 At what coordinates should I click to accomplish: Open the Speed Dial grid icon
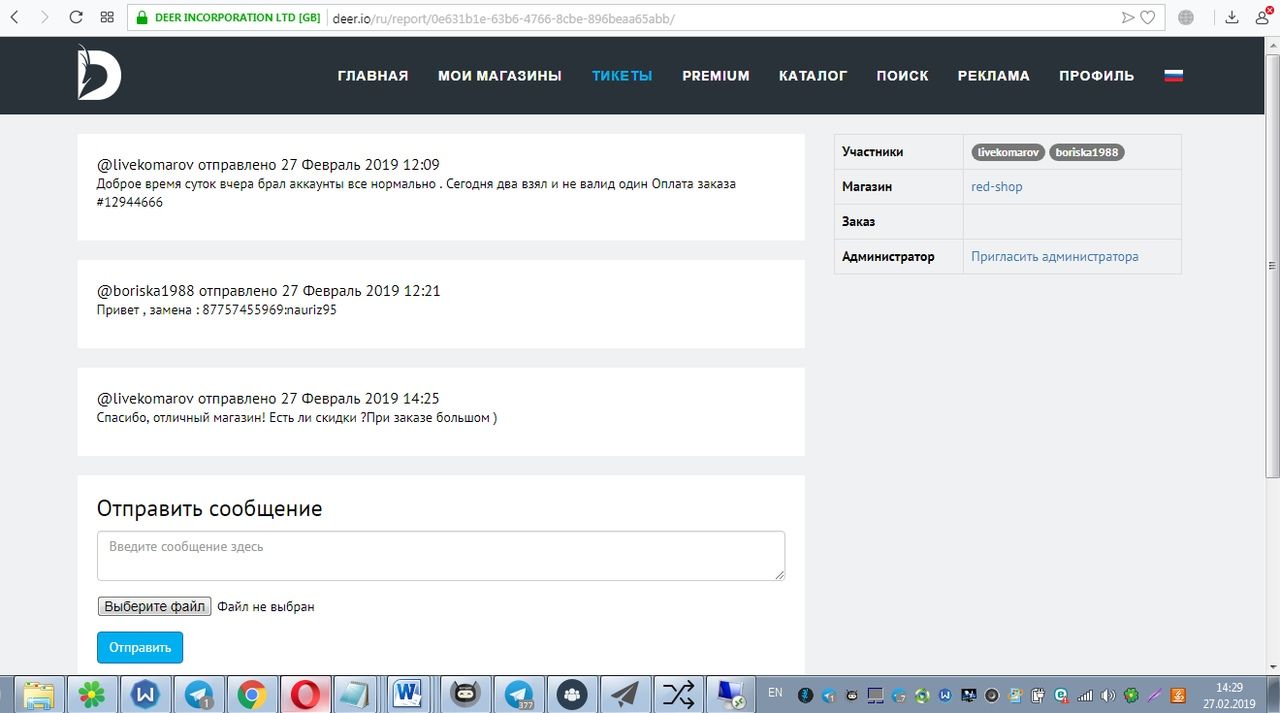tap(107, 17)
